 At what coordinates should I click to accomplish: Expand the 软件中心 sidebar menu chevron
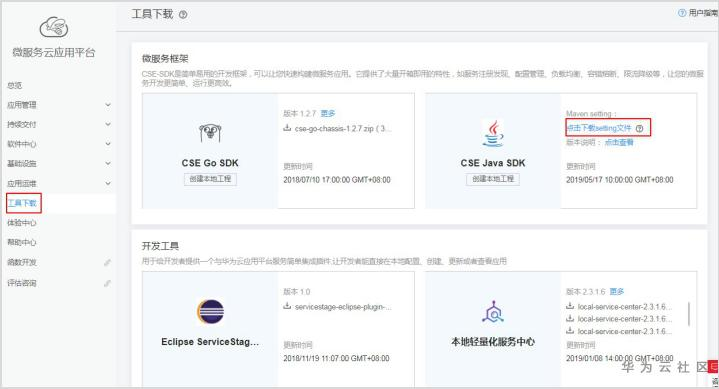(x=108, y=144)
